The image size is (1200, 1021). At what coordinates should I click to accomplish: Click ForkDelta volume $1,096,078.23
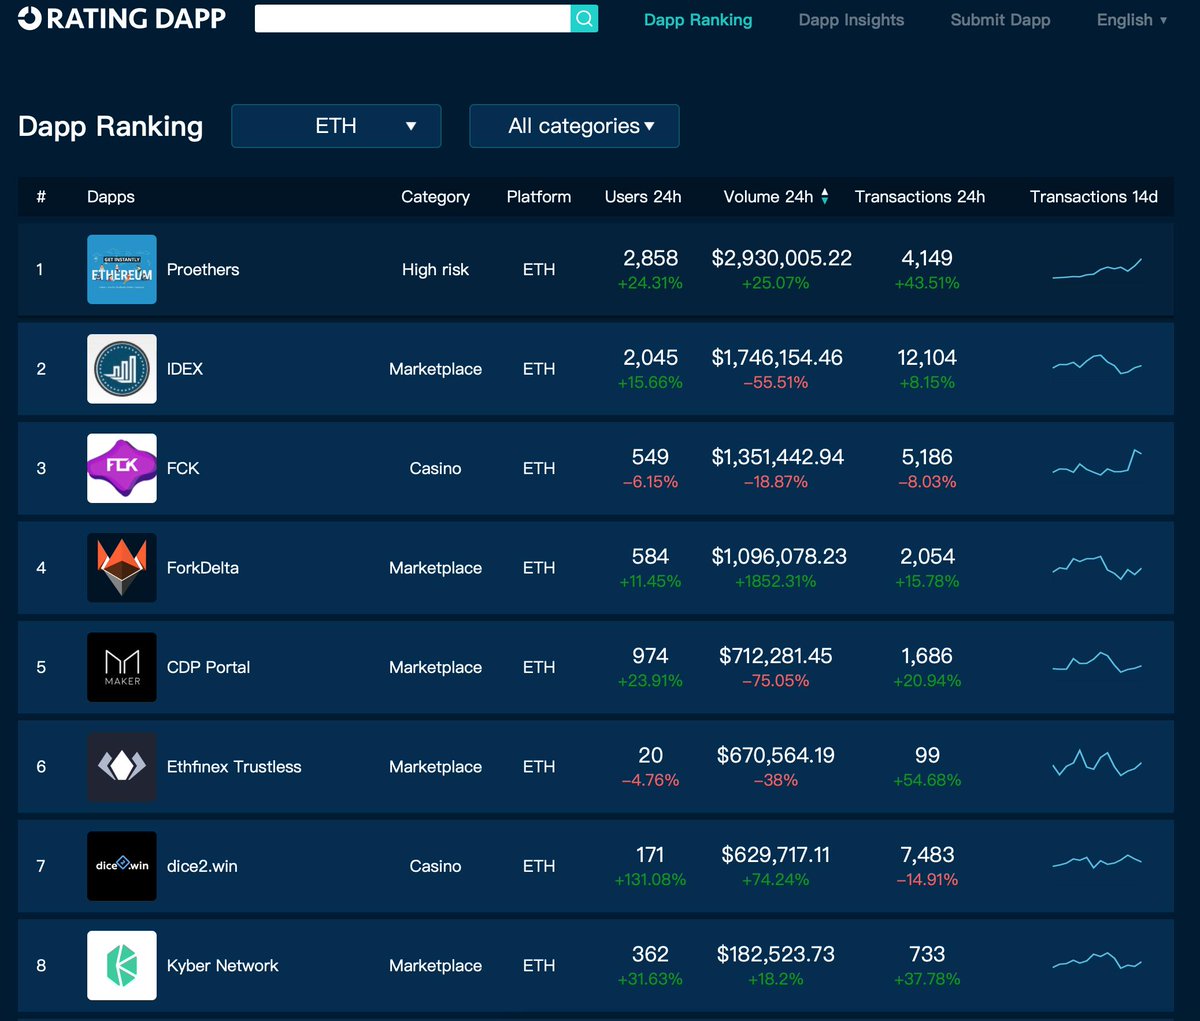pos(779,556)
